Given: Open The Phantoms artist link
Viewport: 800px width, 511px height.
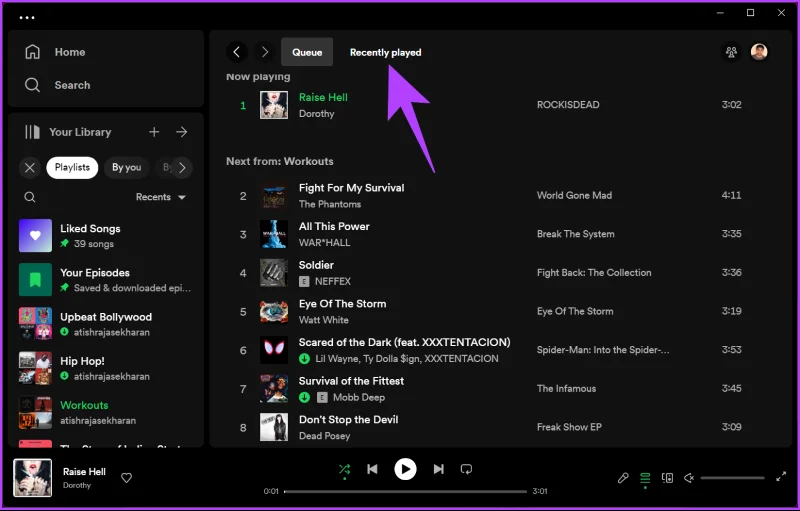Looking at the screenshot, I should [x=330, y=204].
